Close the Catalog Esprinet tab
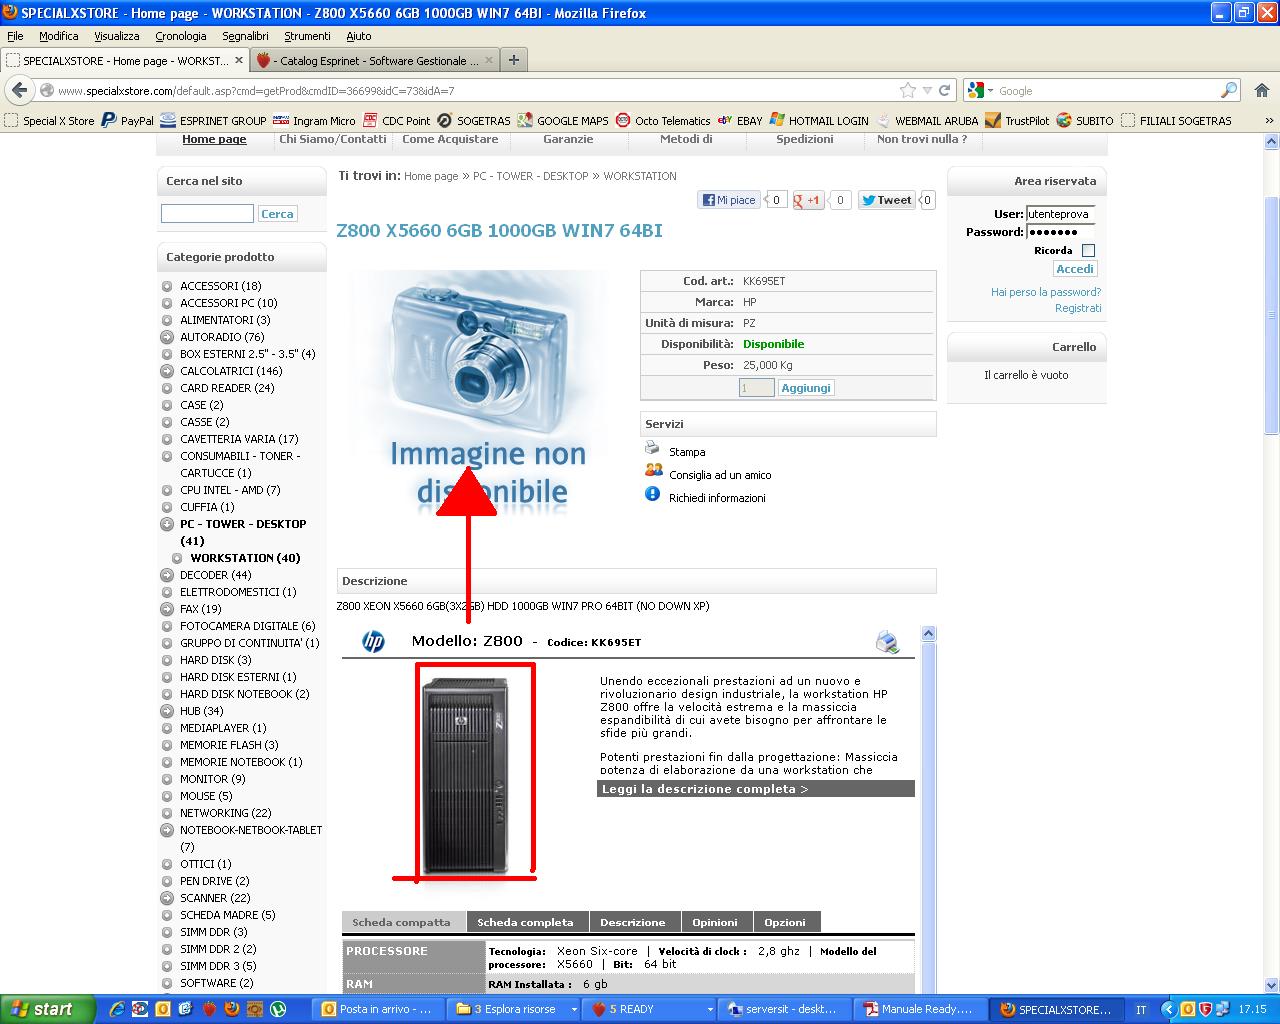The height and width of the screenshot is (1024, 1280). click(489, 60)
